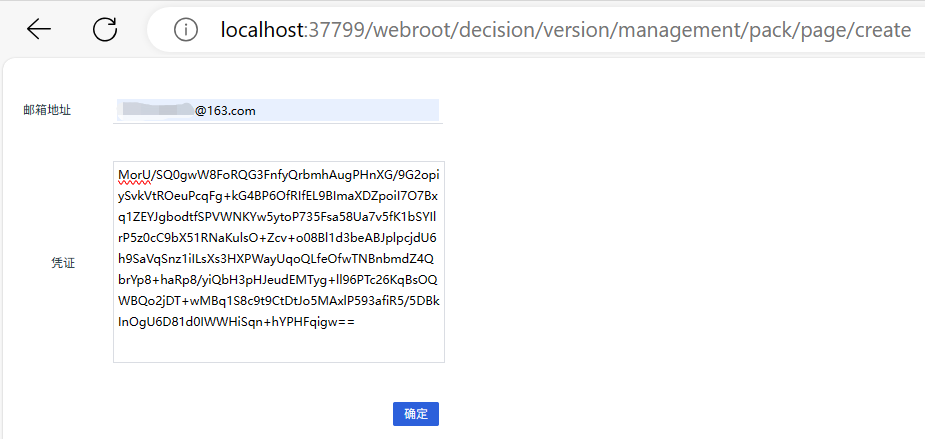
Task: Click credential line starting with WBQo2jDT+wMBq1S8c9t9
Action: pos(278,301)
